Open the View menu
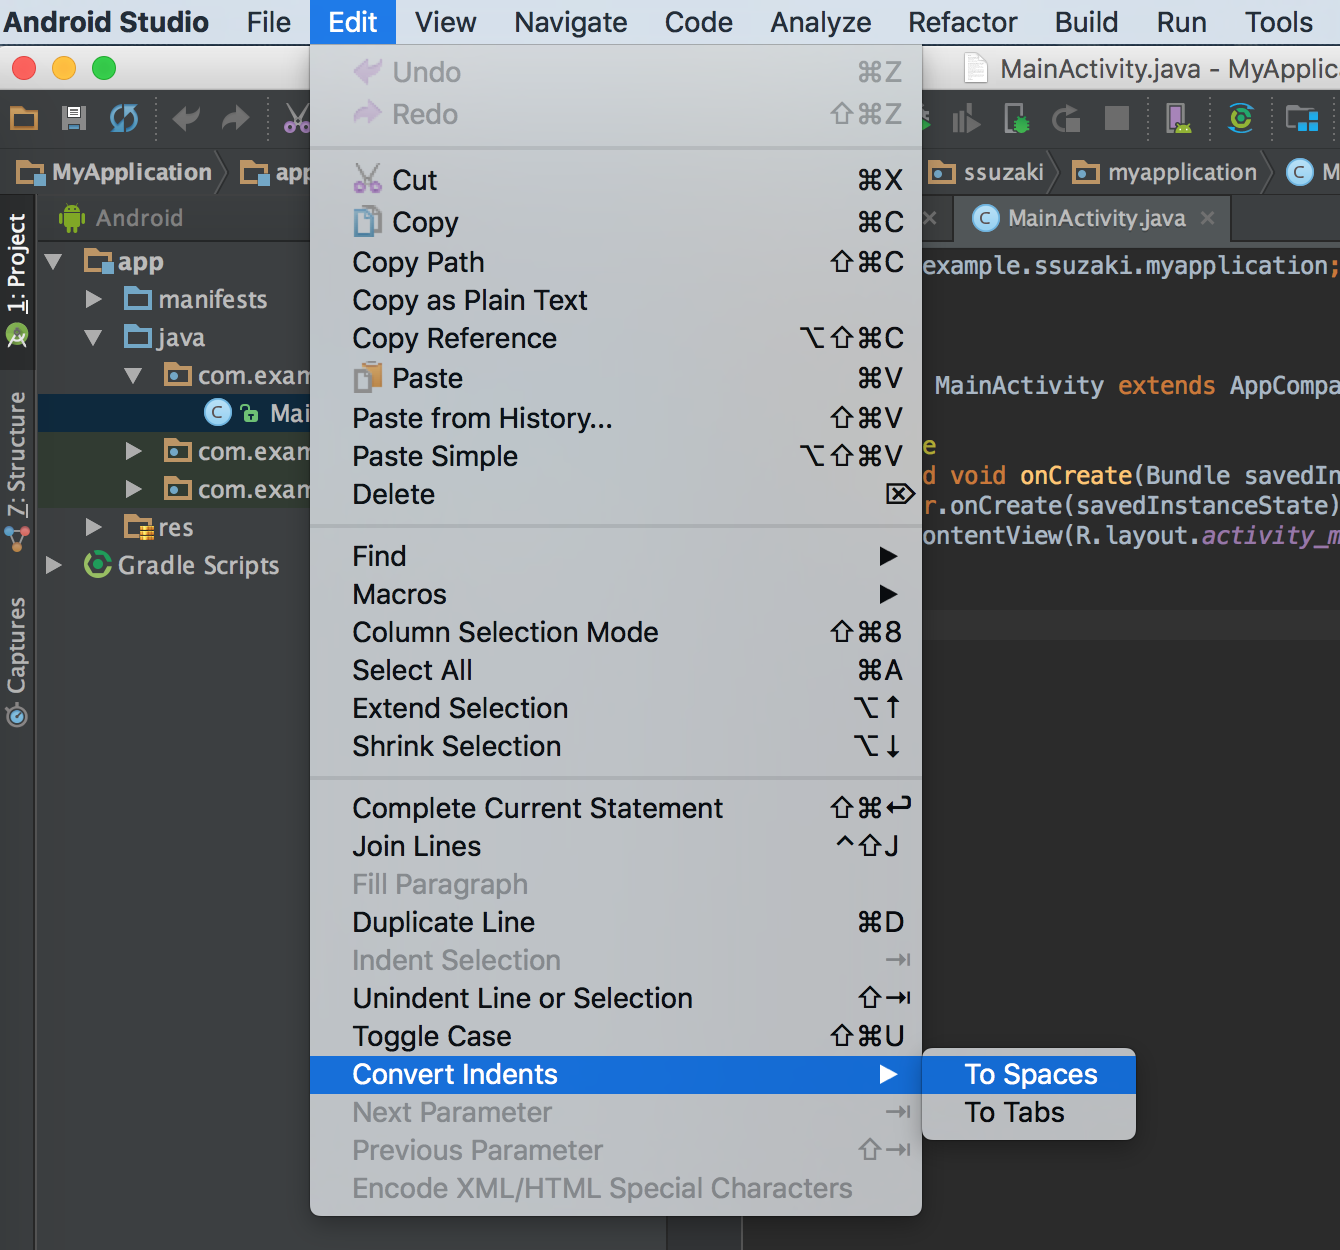1340x1250 pixels. click(x=446, y=22)
